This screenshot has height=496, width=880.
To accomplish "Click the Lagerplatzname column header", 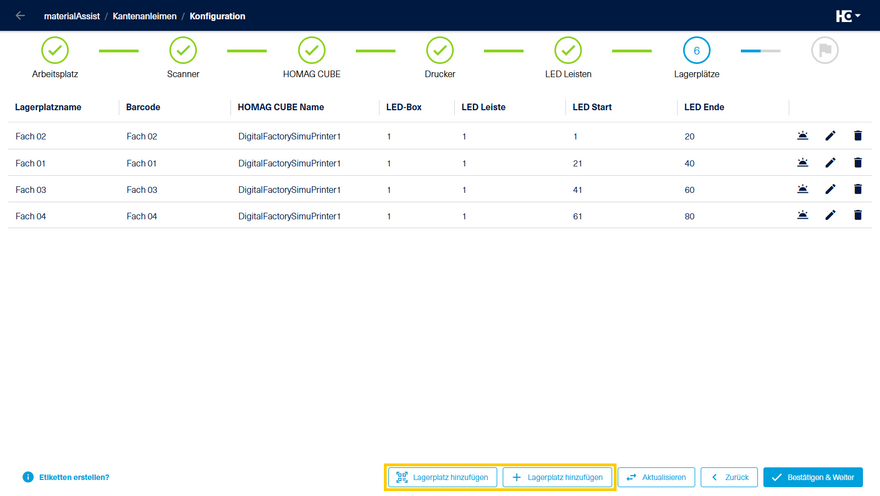I will click(x=48, y=107).
